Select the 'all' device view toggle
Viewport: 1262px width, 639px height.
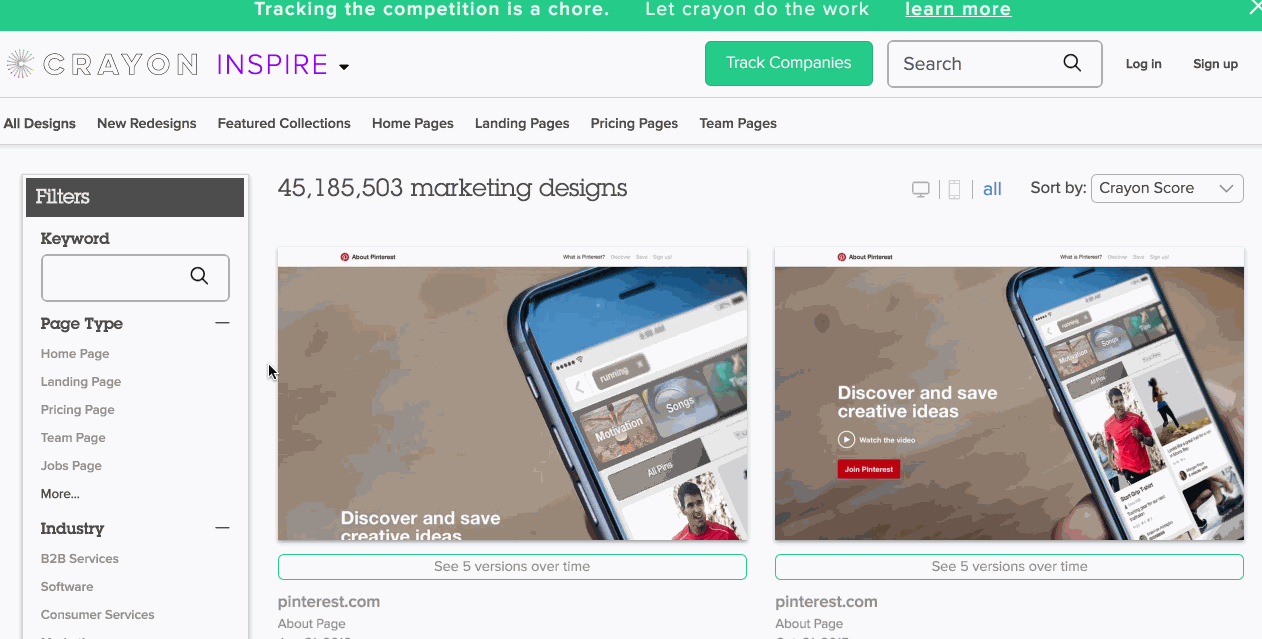click(992, 189)
